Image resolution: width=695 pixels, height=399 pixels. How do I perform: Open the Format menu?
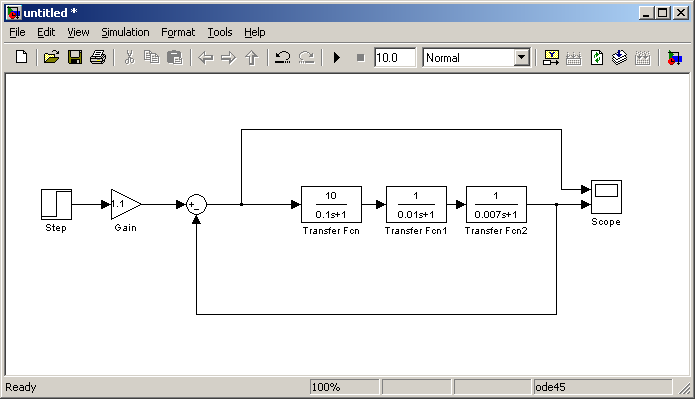(x=178, y=32)
